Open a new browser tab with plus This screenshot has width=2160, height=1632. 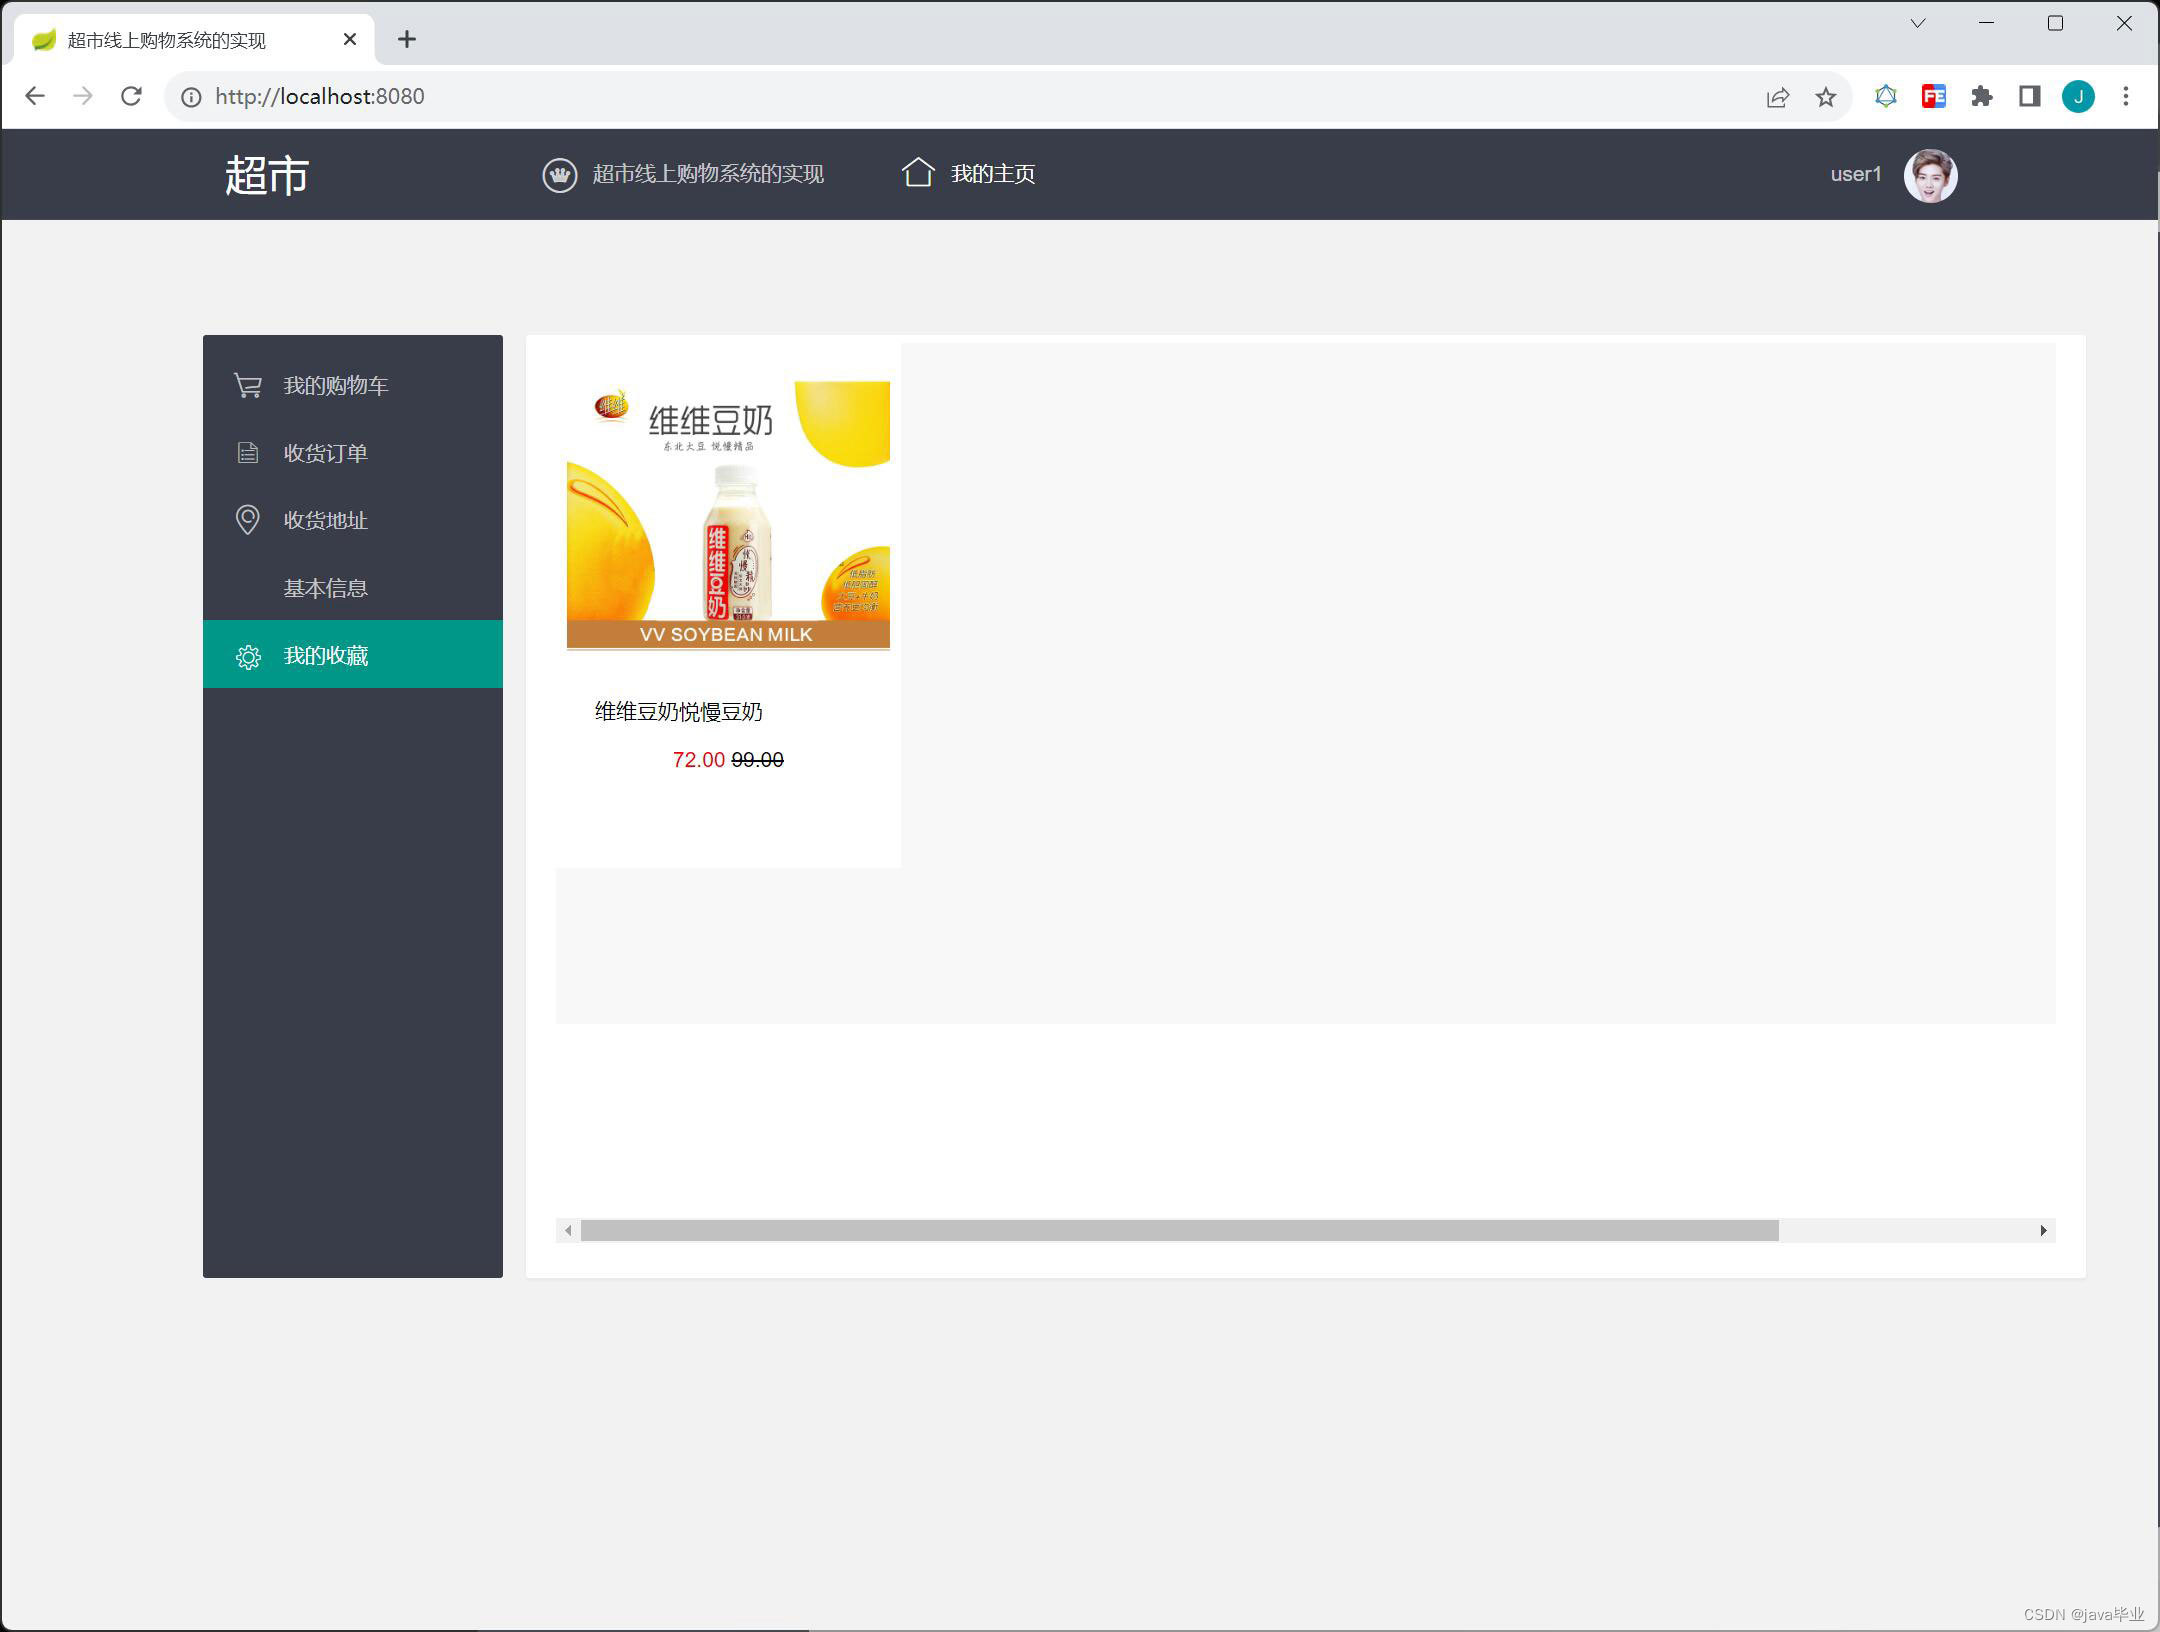click(x=406, y=39)
